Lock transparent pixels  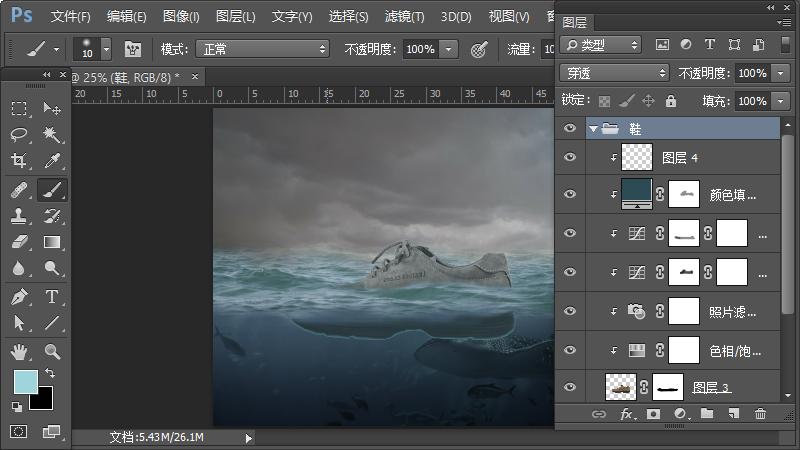605,101
